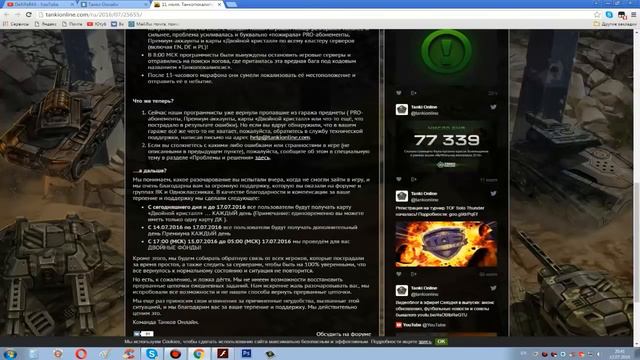
Task: Open the green exclamation mark image
Action: (447, 57)
